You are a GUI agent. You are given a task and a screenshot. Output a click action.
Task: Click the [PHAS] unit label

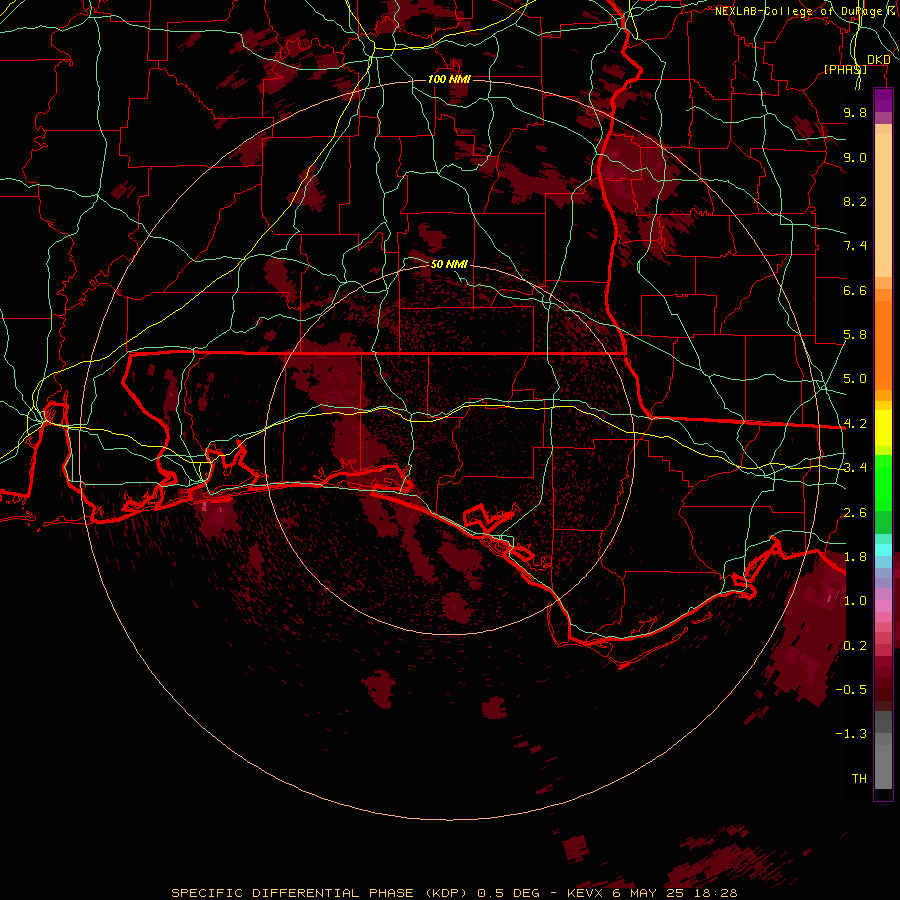coord(845,69)
